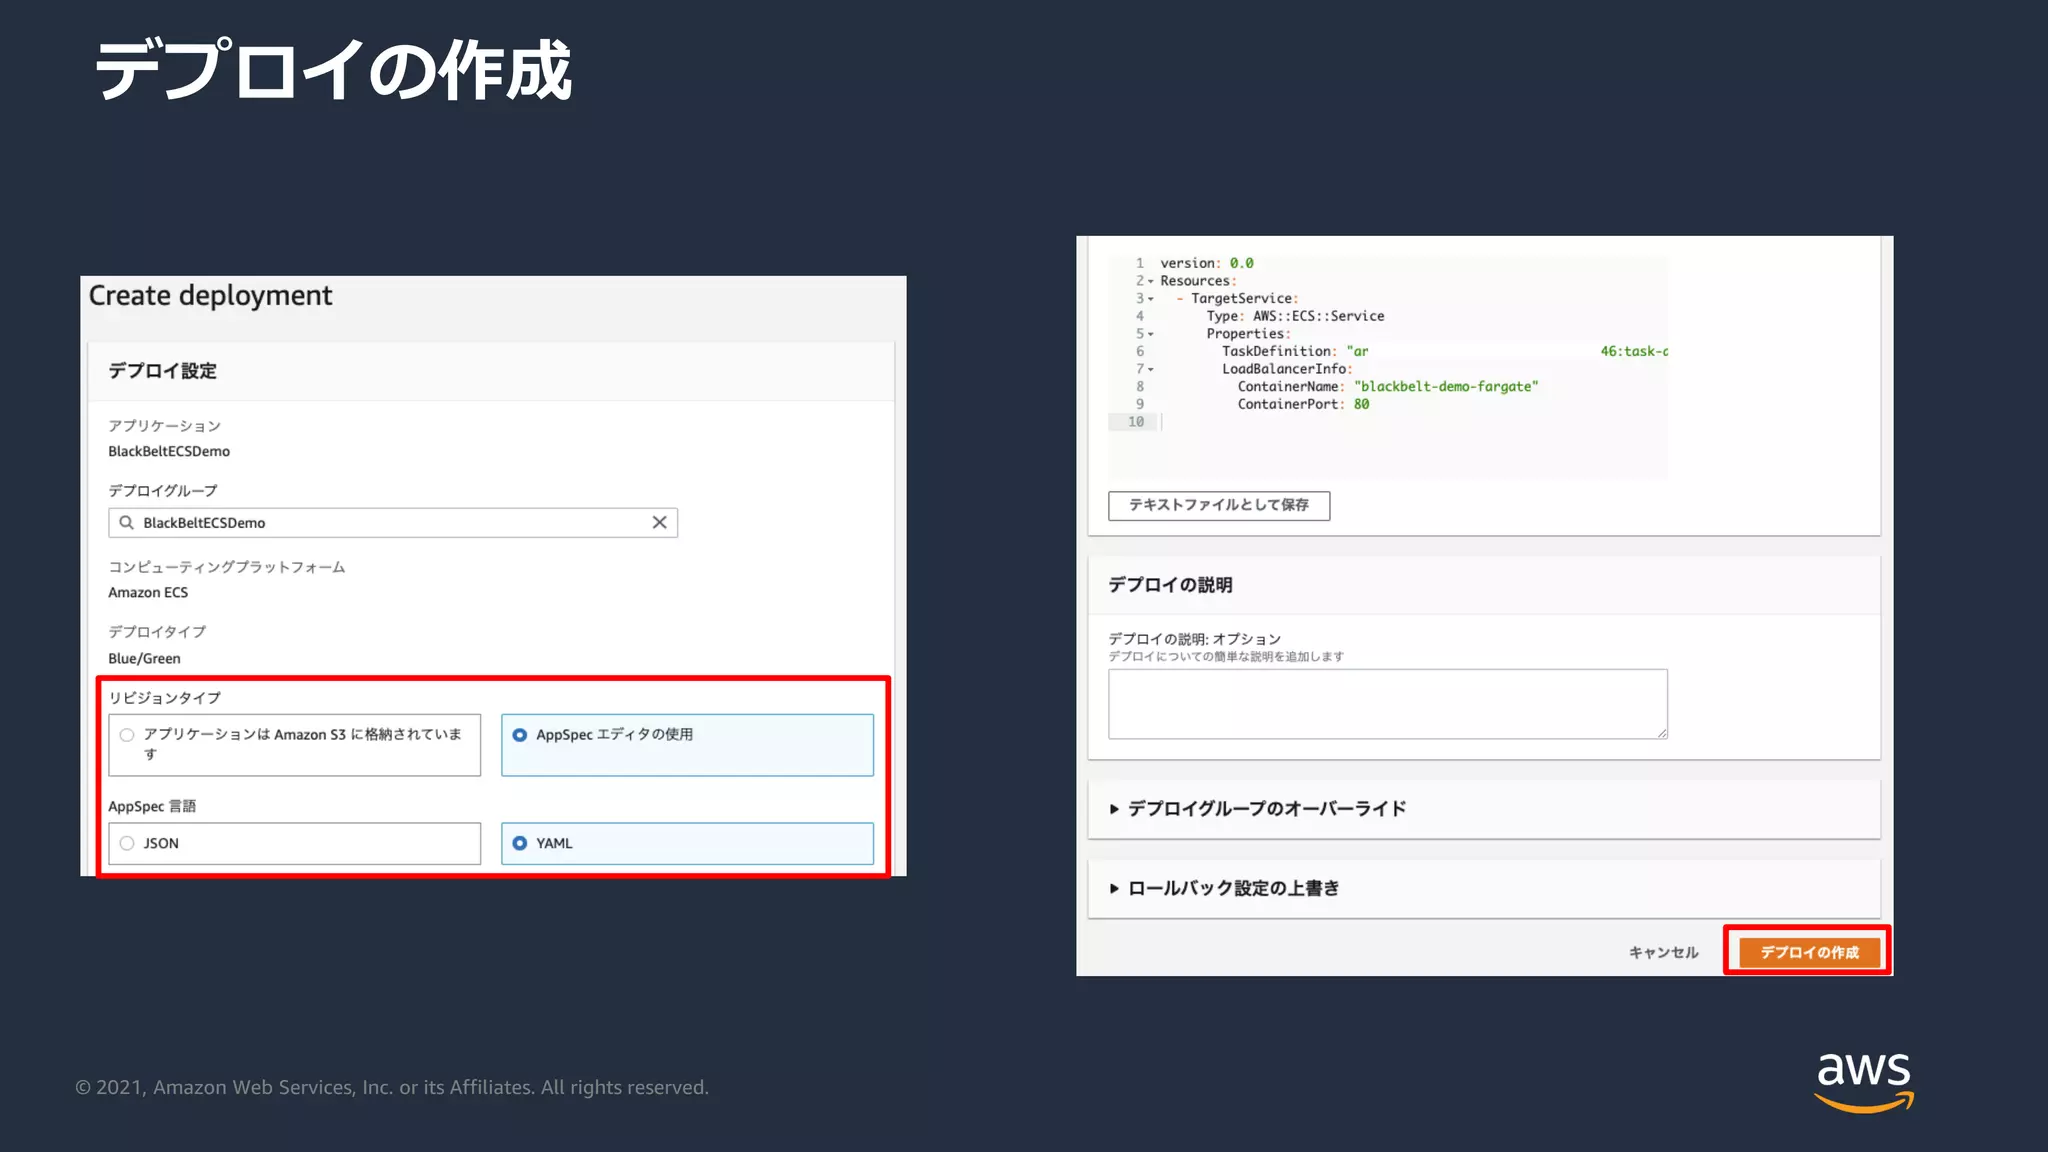Click the version: 0.0 line in editor

[x=1206, y=263]
